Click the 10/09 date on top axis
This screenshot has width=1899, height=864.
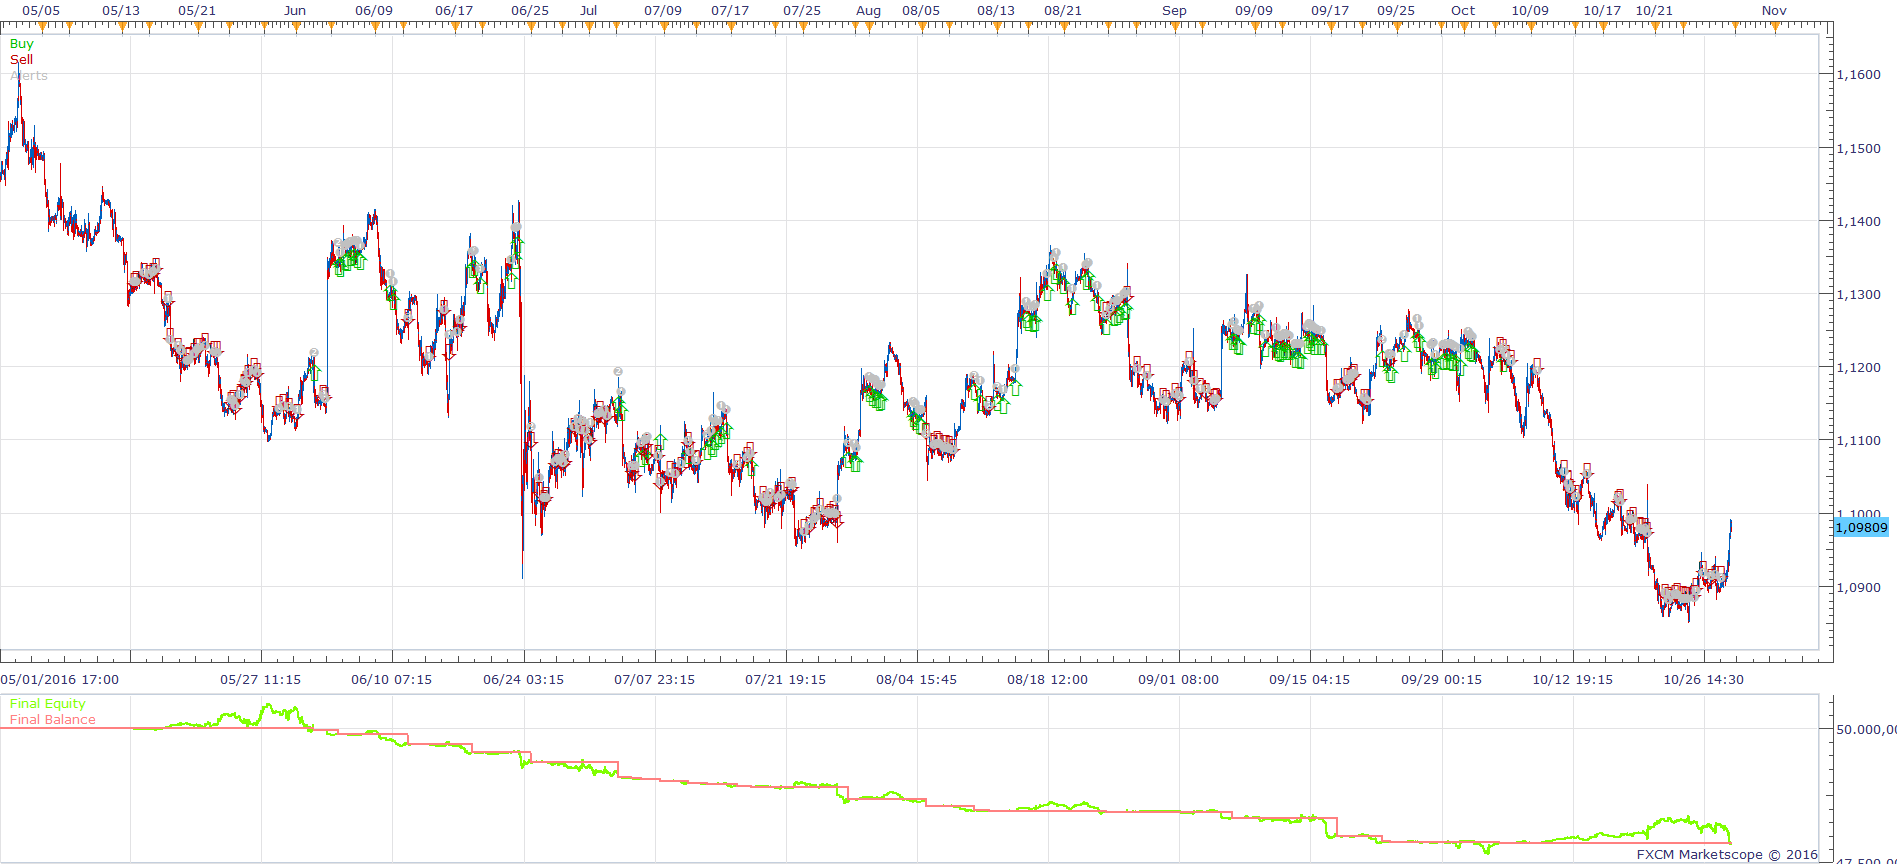point(1530,11)
